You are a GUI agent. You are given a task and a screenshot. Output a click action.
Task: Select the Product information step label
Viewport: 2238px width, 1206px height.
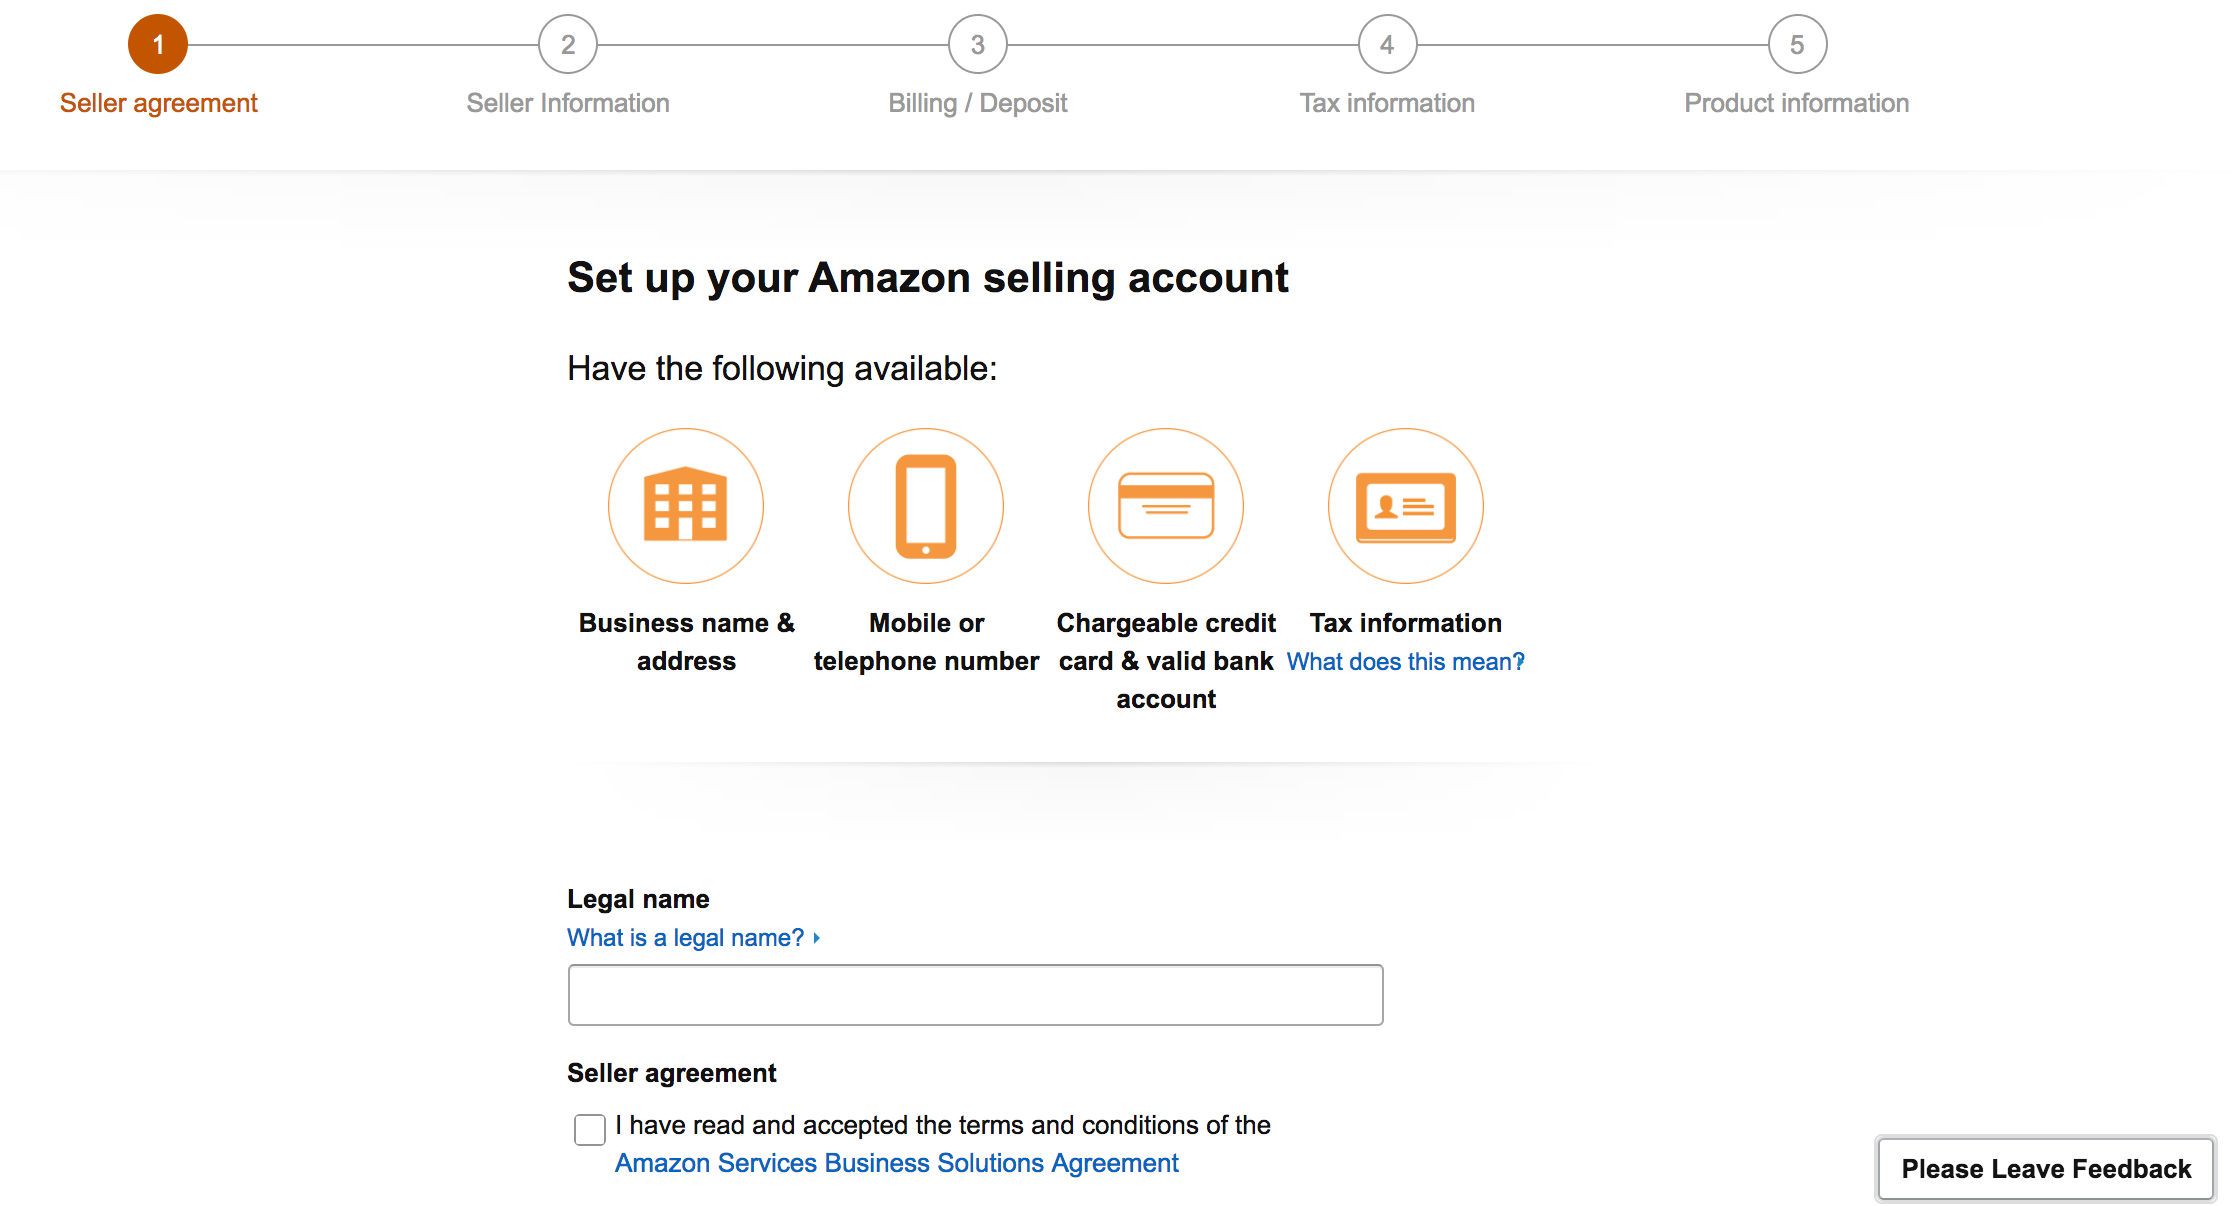click(x=1797, y=103)
